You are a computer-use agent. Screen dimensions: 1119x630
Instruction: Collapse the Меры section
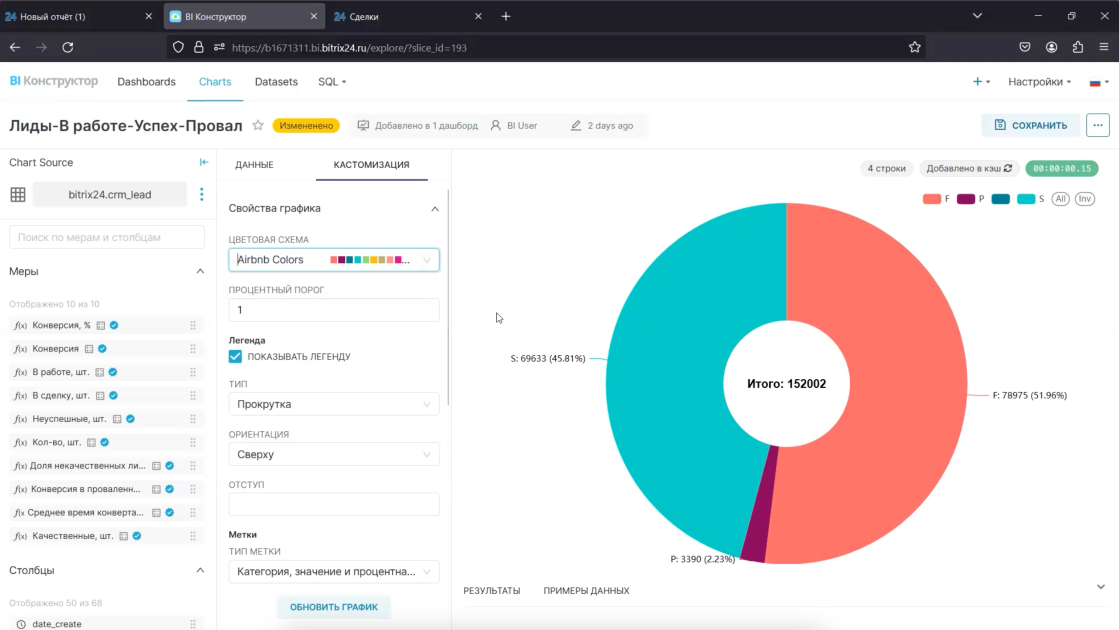pyautogui.click(x=200, y=271)
